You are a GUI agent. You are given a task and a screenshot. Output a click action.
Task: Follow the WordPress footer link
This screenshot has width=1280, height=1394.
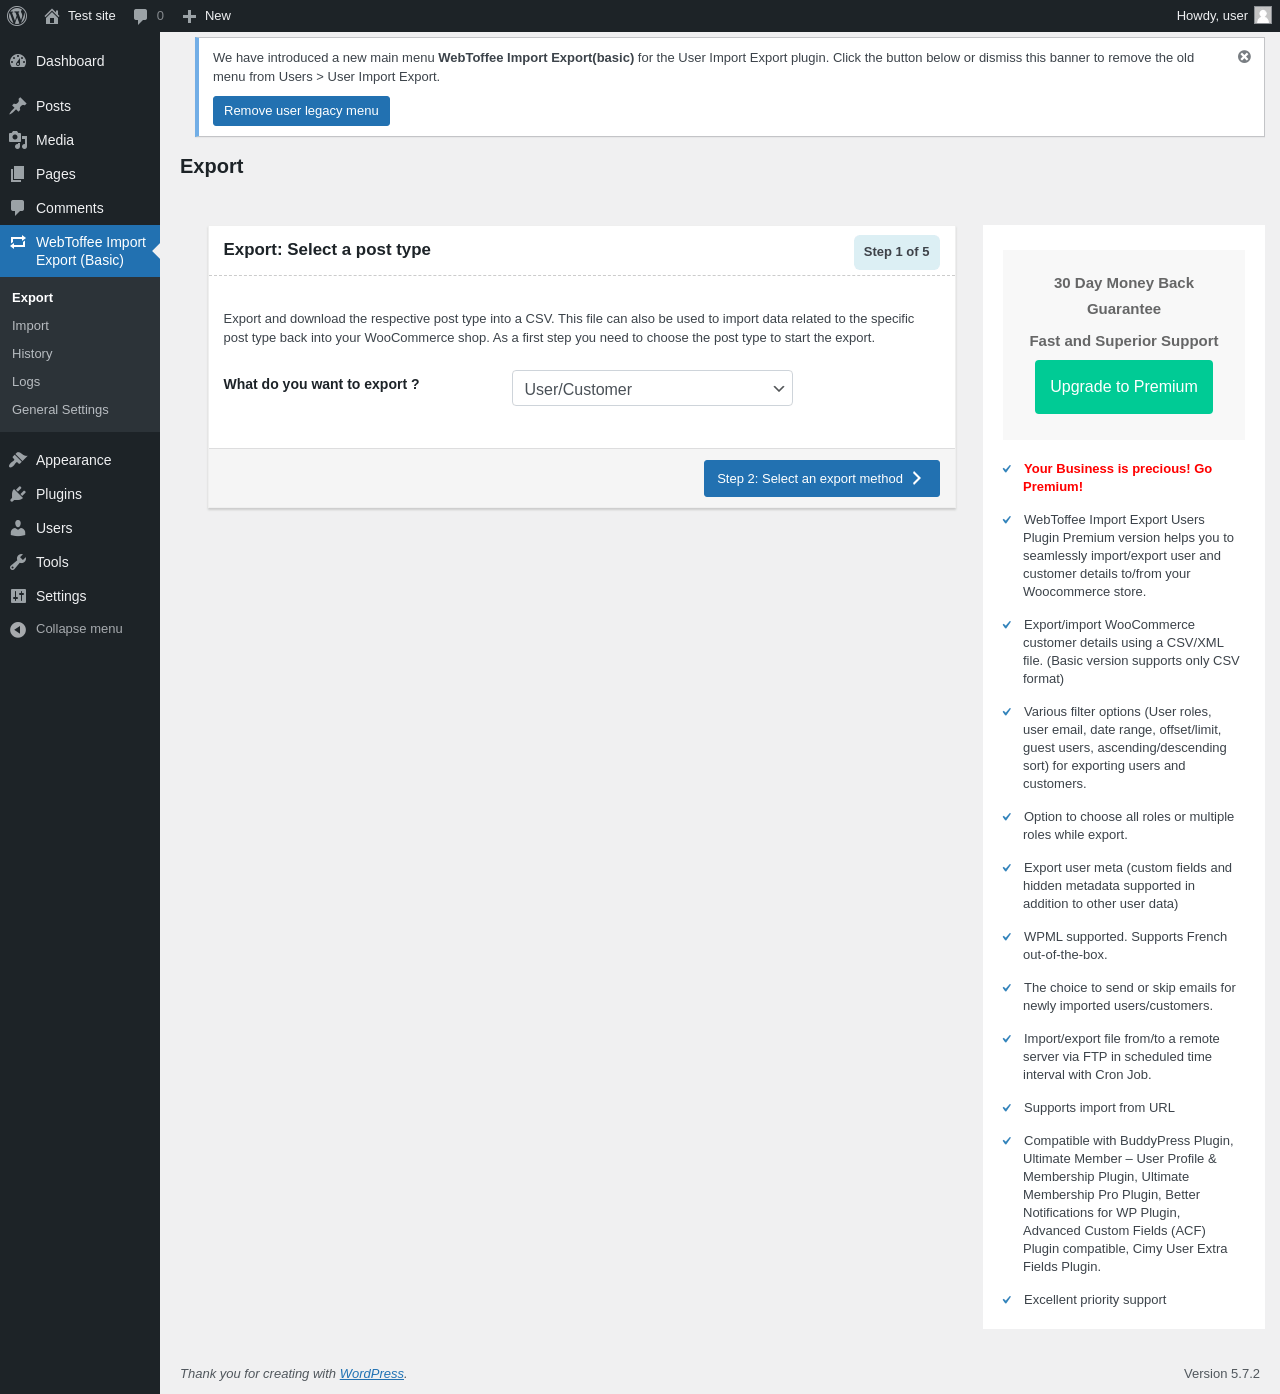tap(372, 1374)
